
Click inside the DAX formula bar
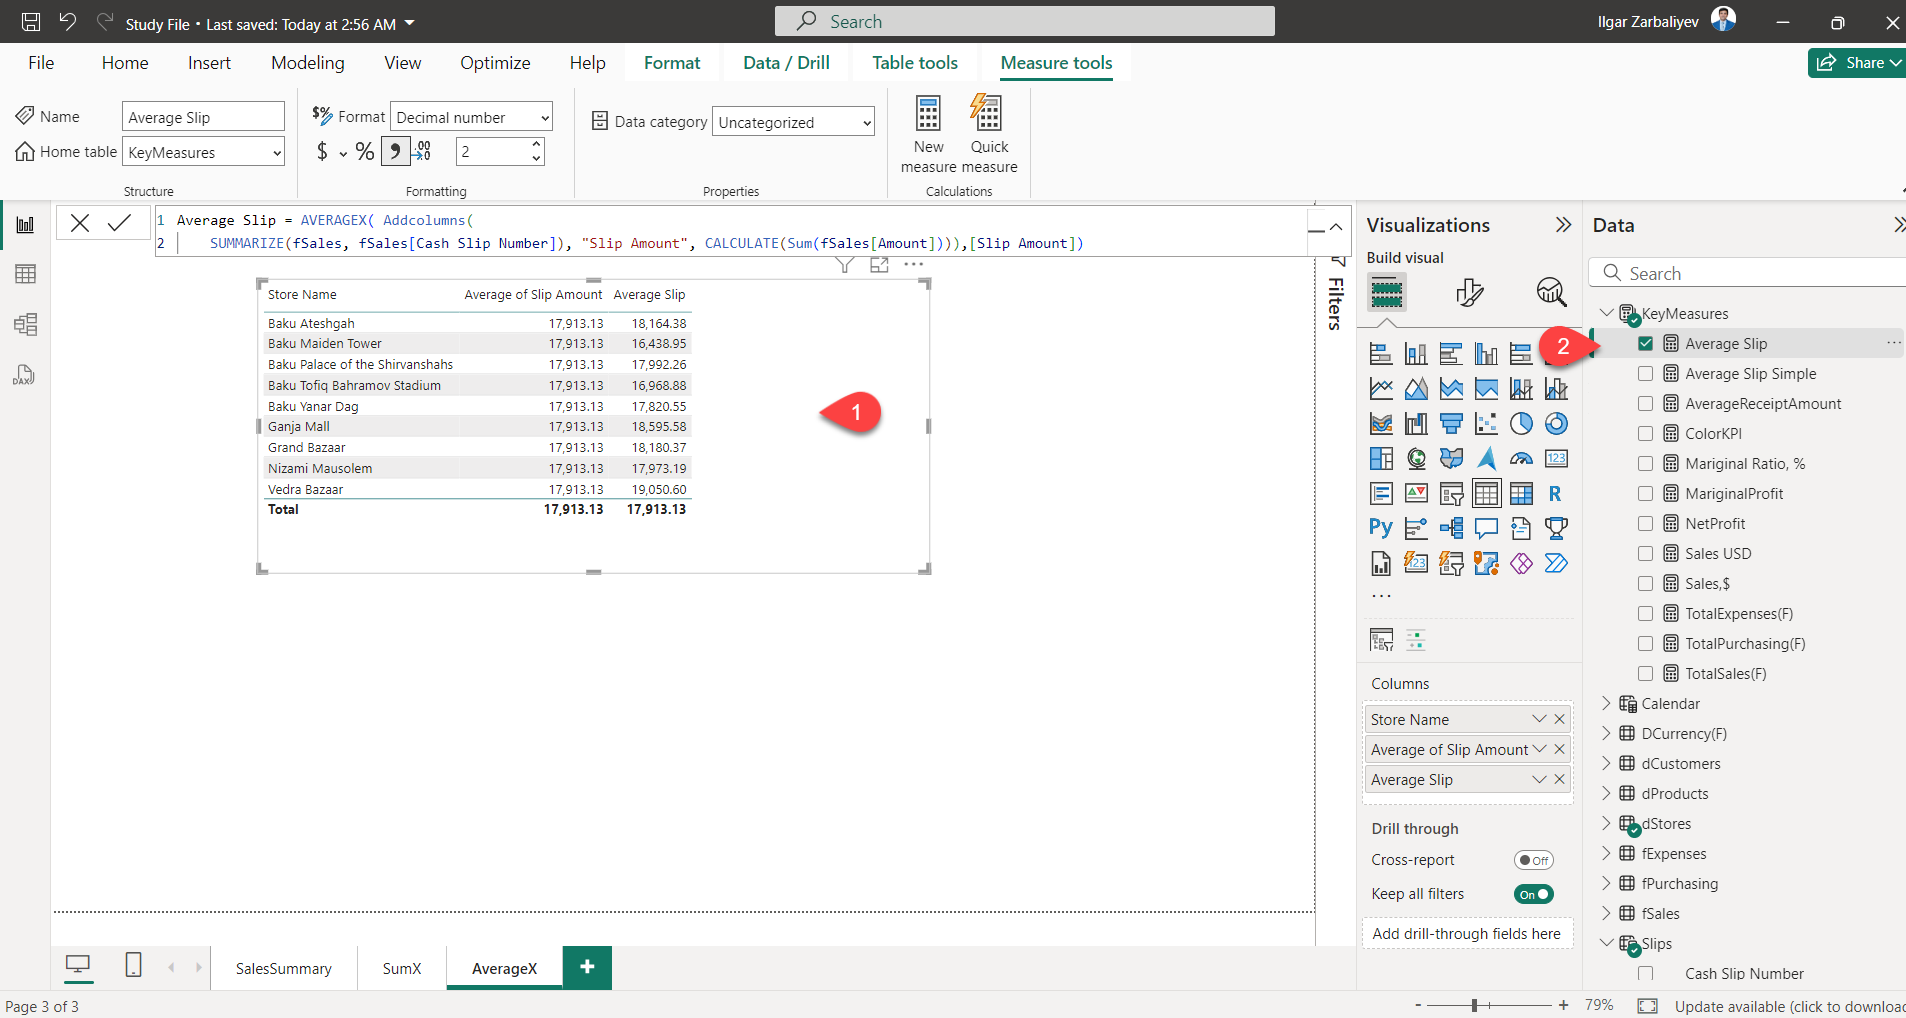click(700, 231)
